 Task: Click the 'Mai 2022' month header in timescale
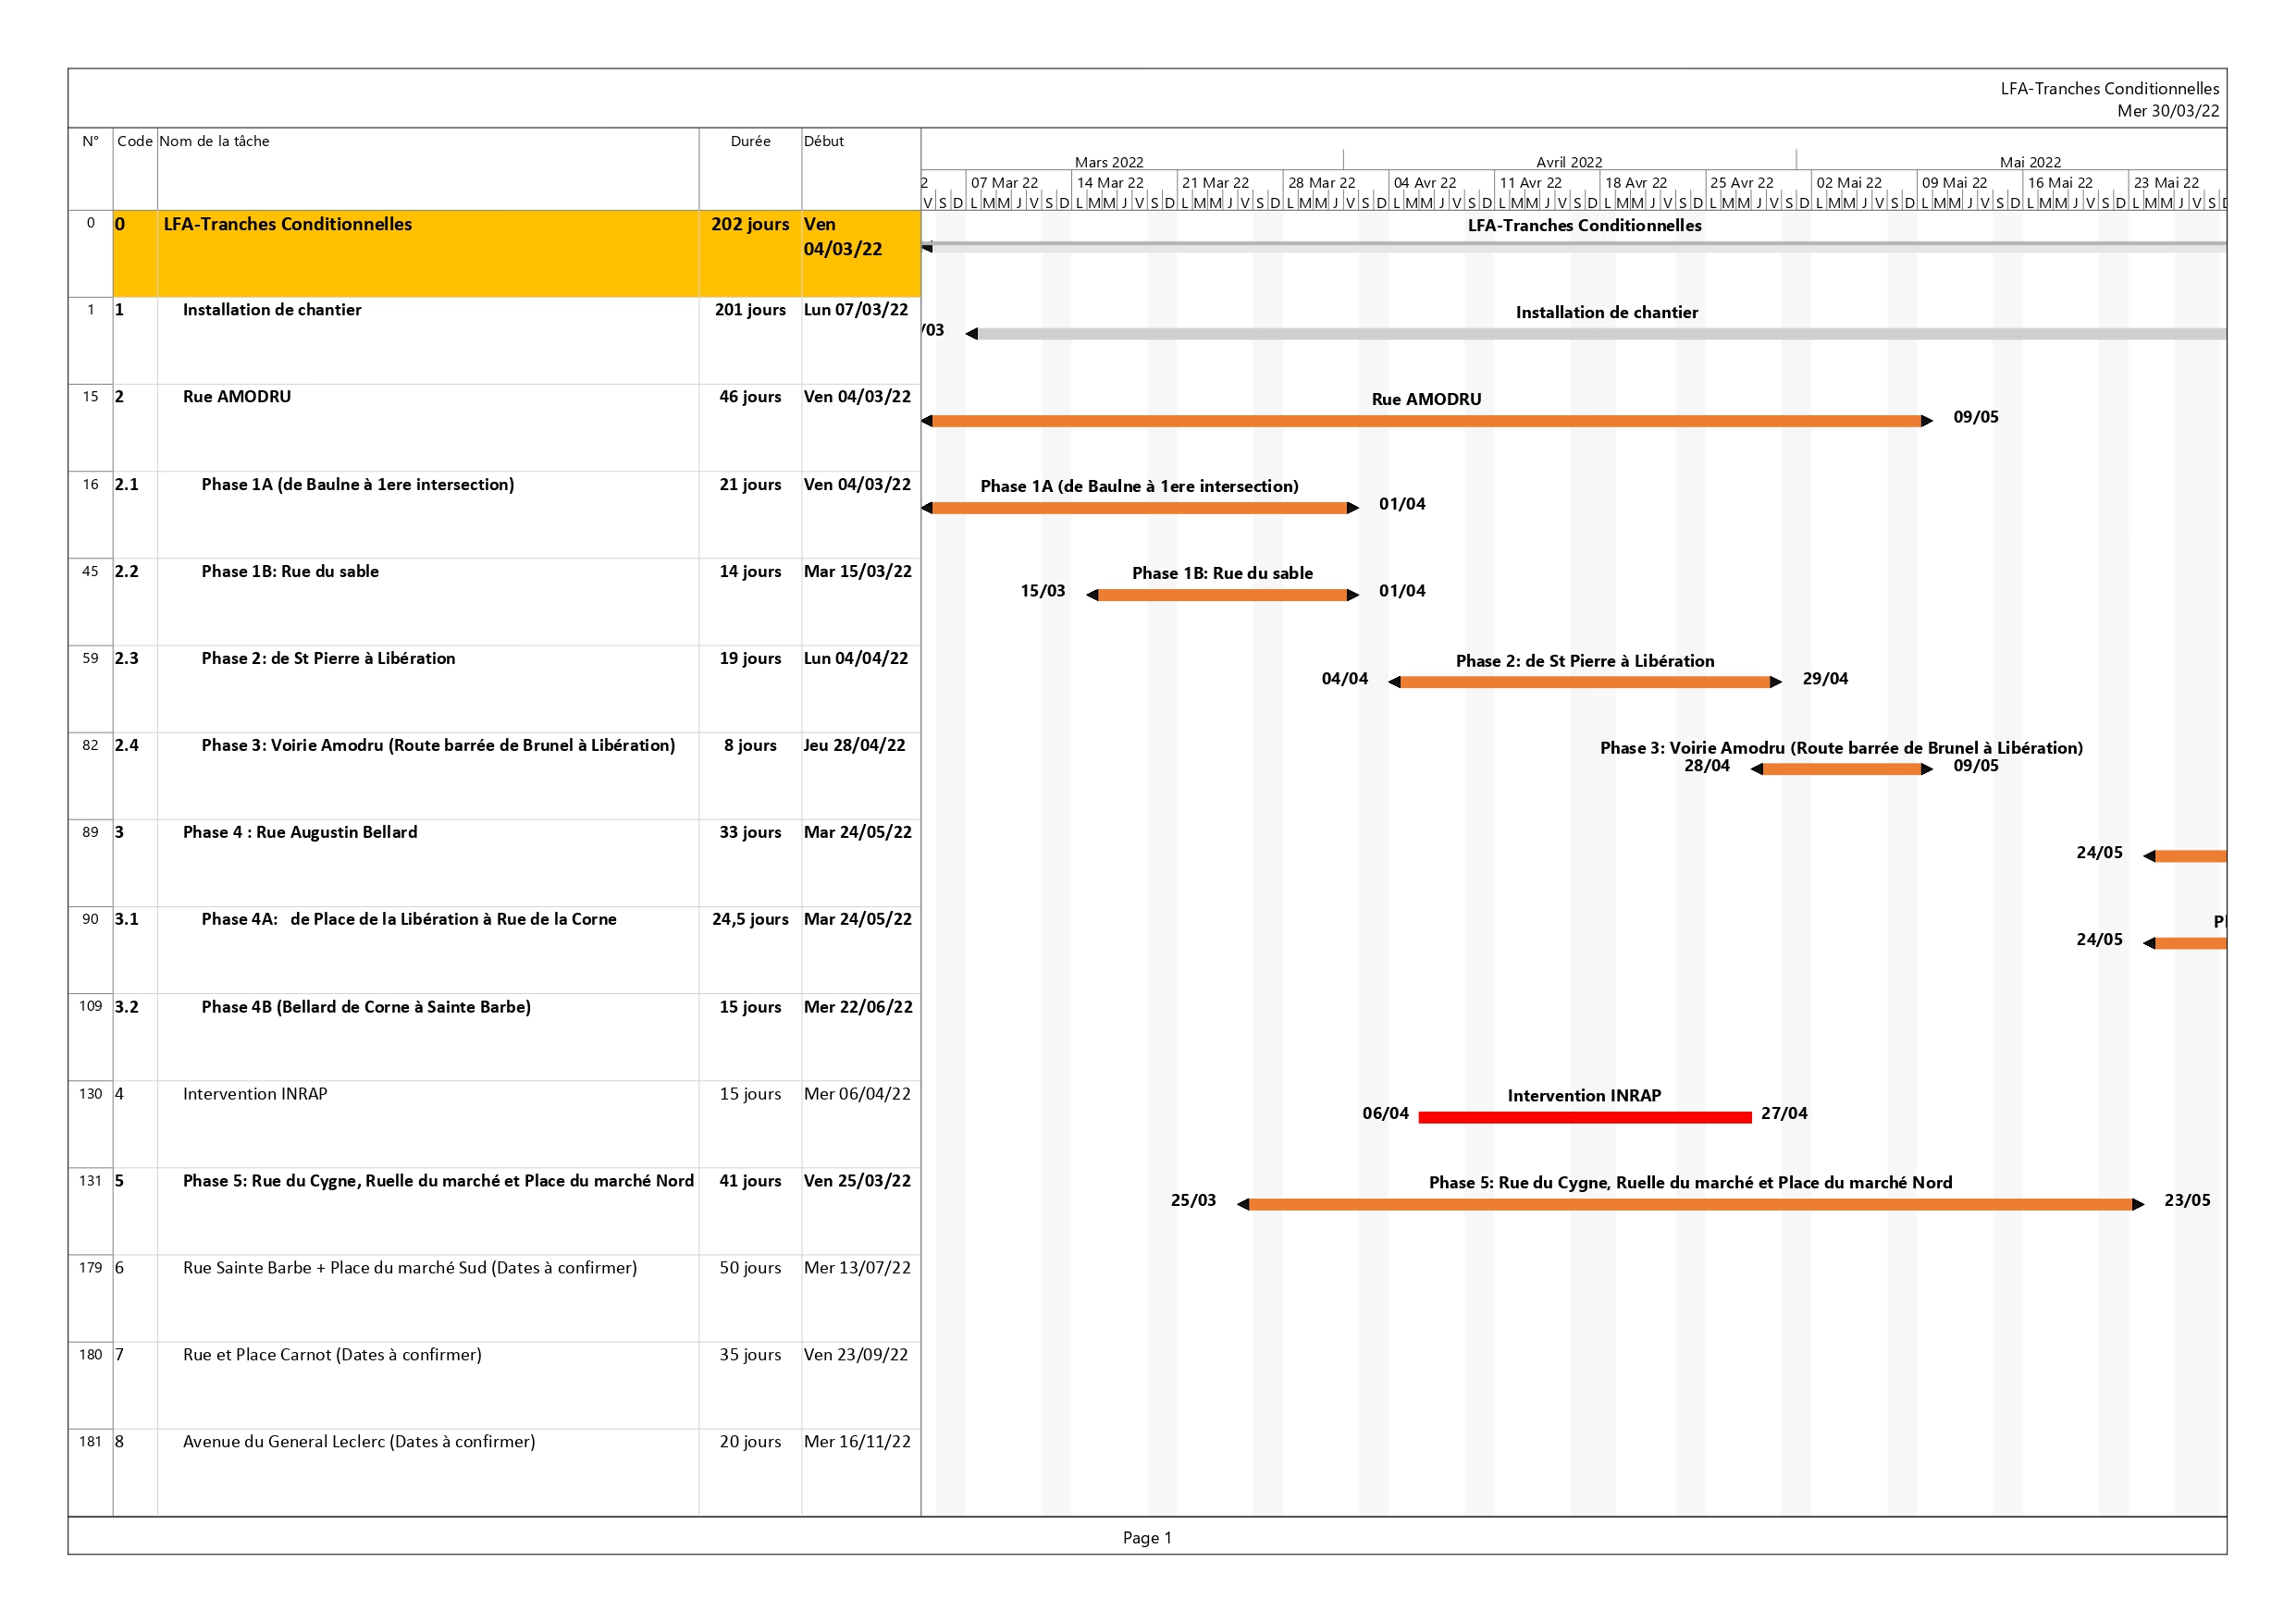pyautogui.click(x=2030, y=162)
